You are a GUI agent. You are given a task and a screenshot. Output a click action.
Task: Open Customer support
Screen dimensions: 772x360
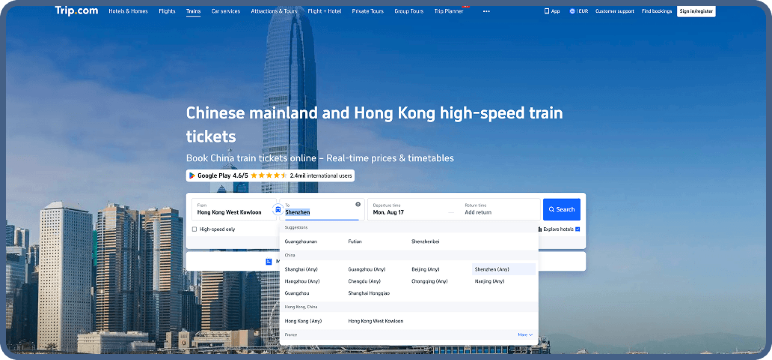click(x=614, y=11)
